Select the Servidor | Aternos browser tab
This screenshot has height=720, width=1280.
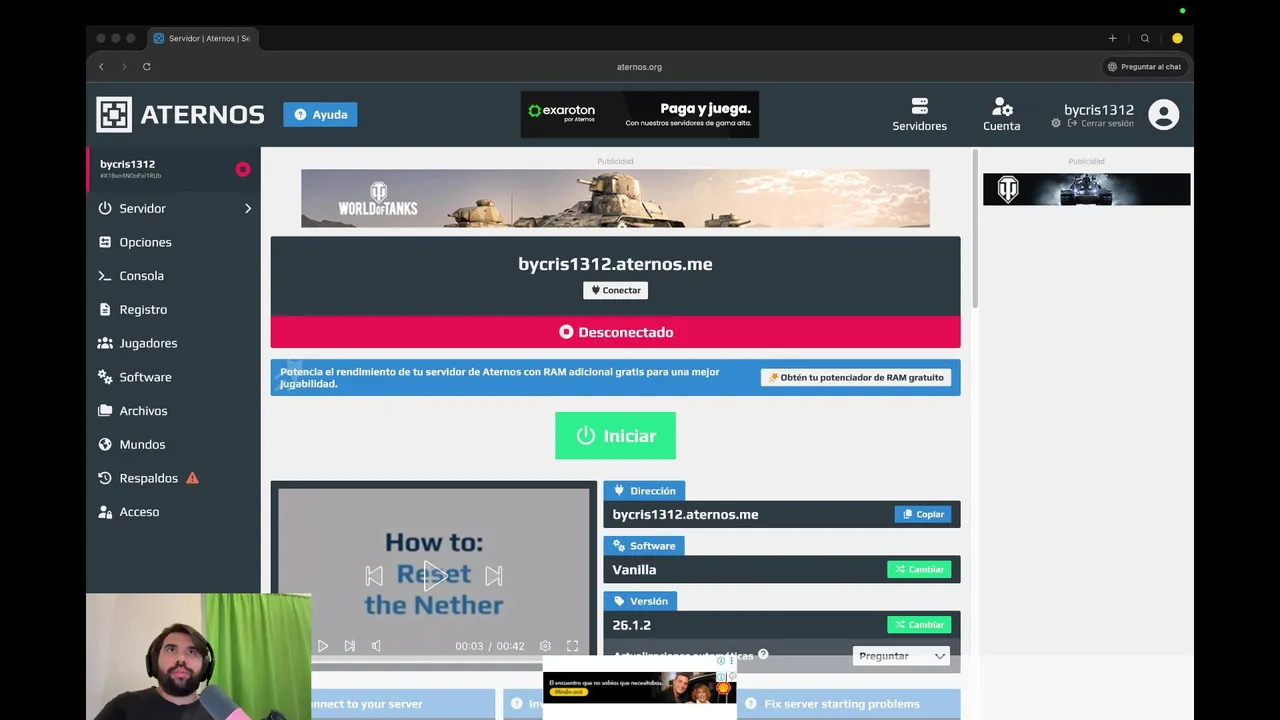click(204, 38)
